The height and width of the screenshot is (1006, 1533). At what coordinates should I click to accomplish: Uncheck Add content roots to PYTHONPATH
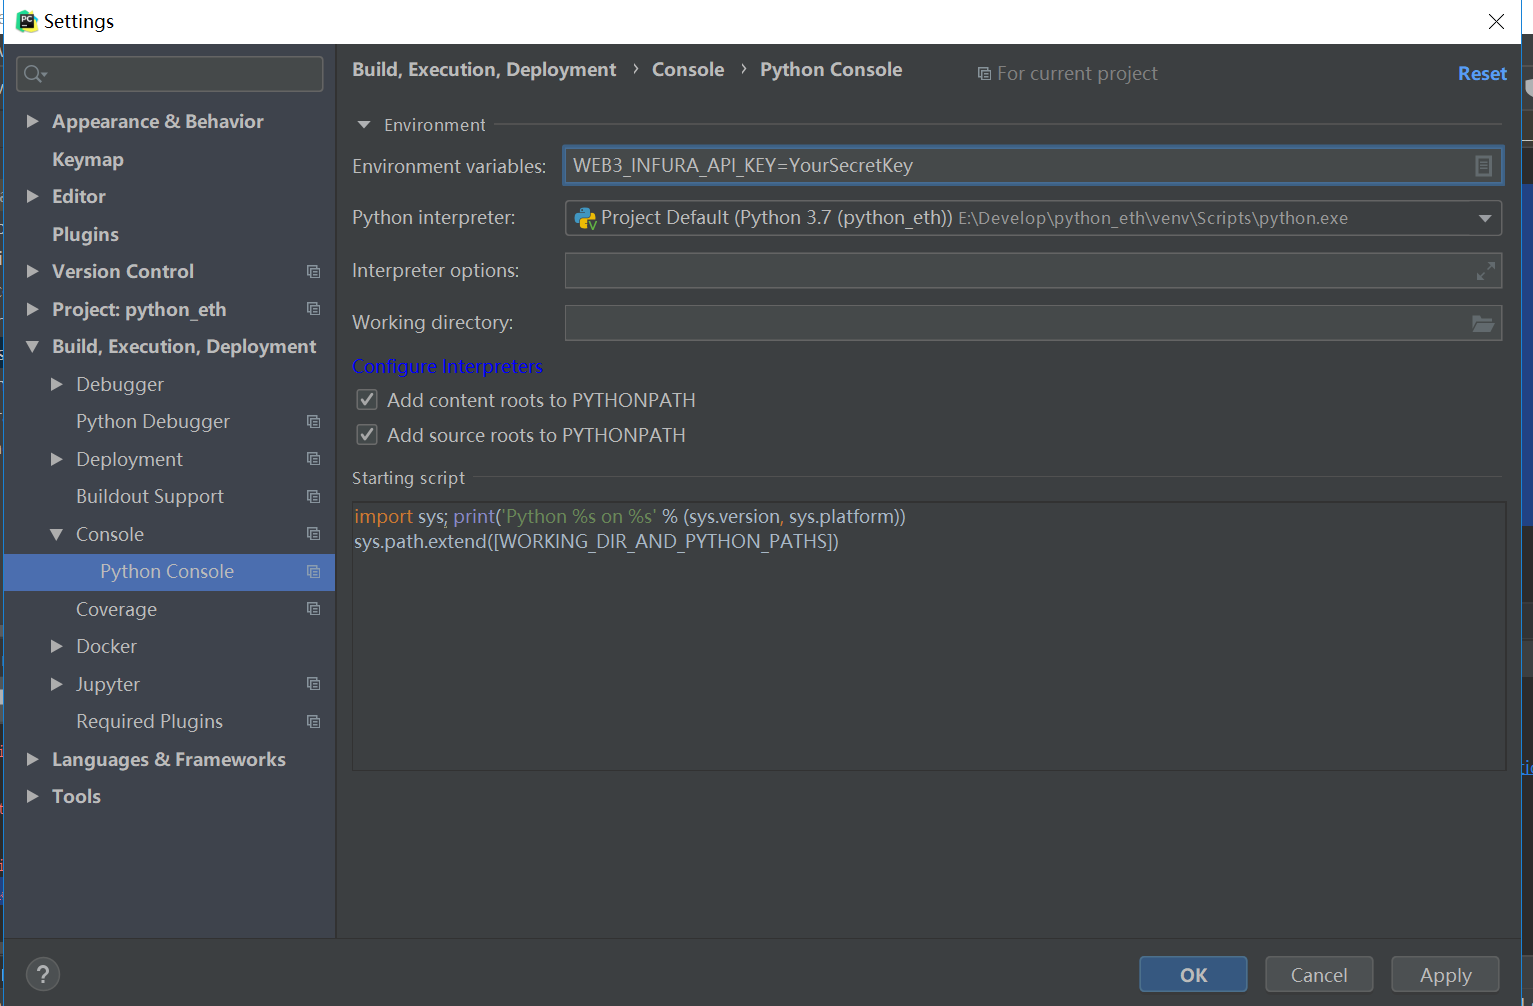(367, 399)
